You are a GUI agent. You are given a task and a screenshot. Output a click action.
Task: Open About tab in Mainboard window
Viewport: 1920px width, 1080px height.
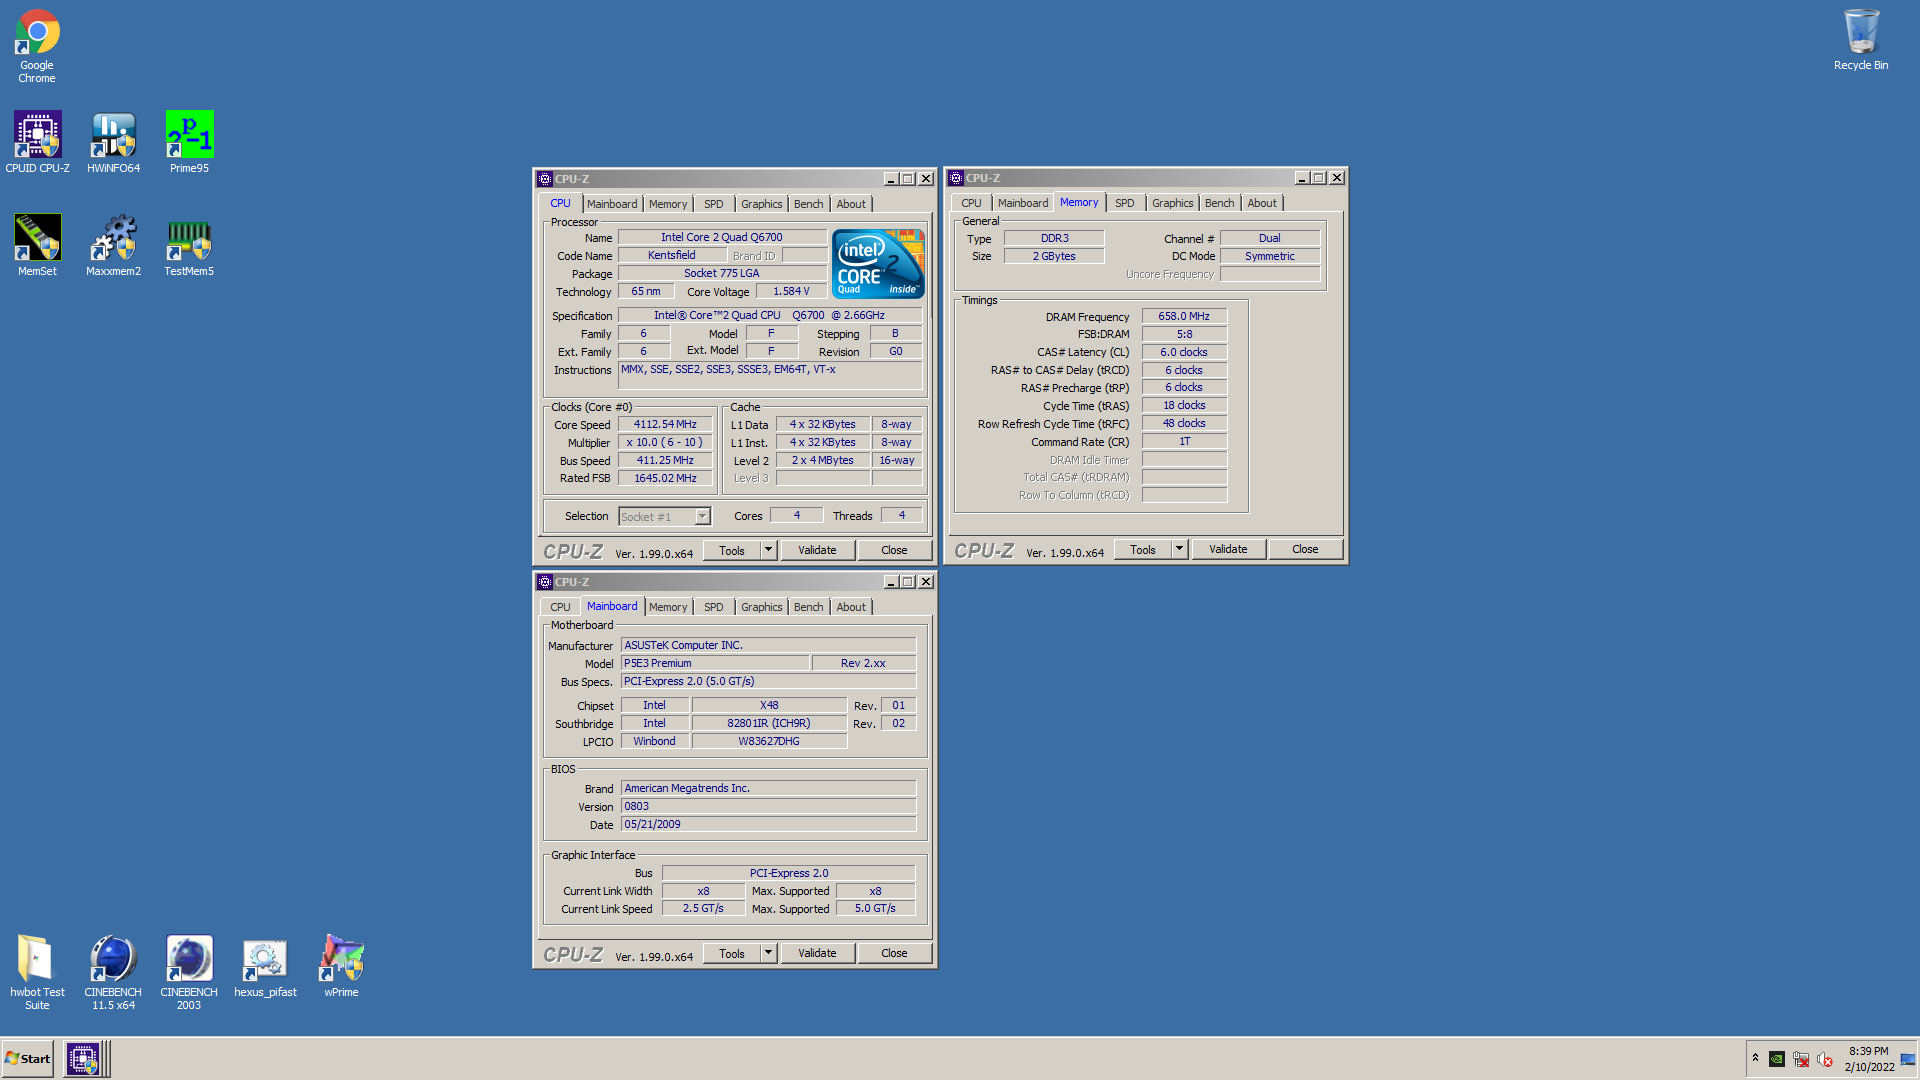point(851,607)
